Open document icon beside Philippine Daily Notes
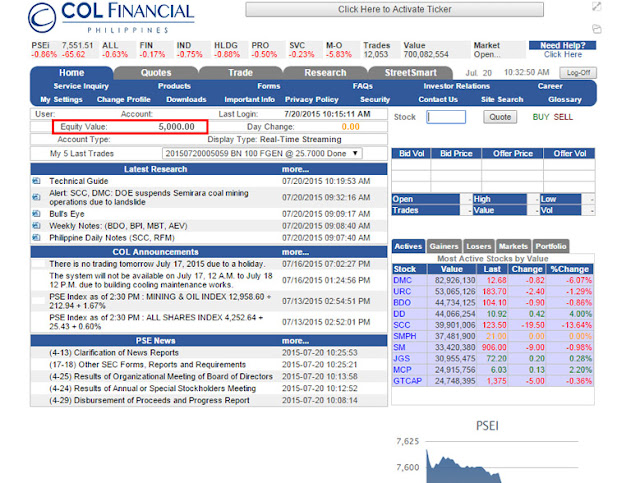This screenshot has height=483, width=640. pos(36,238)
